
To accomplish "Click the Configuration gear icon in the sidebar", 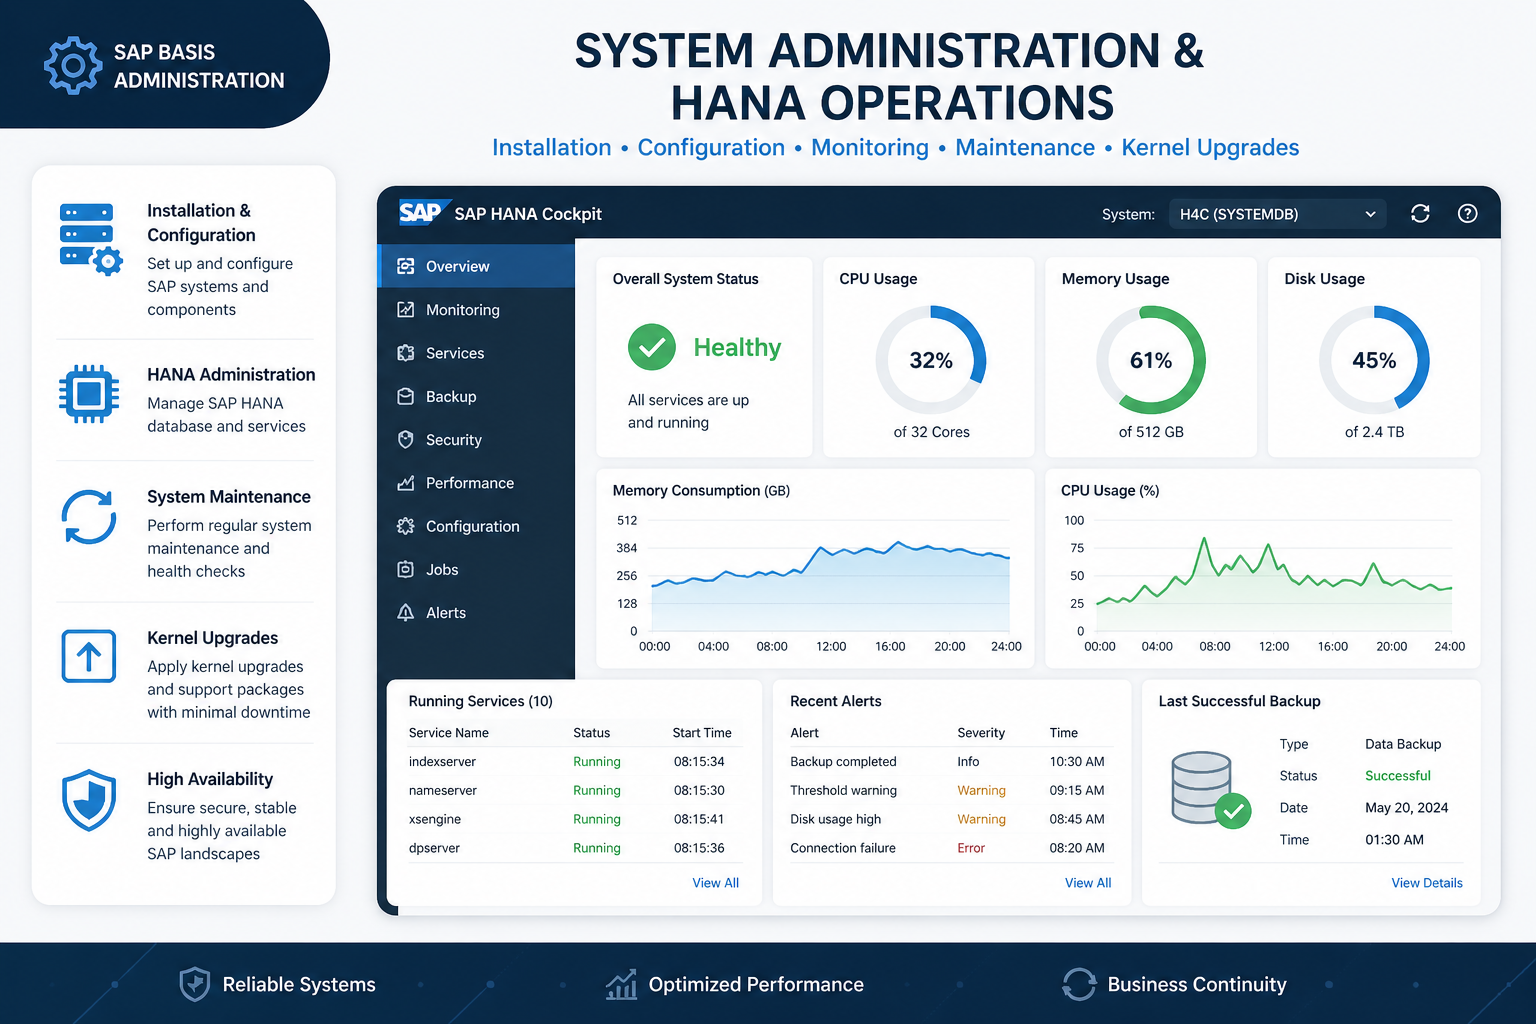I will 405,526.
